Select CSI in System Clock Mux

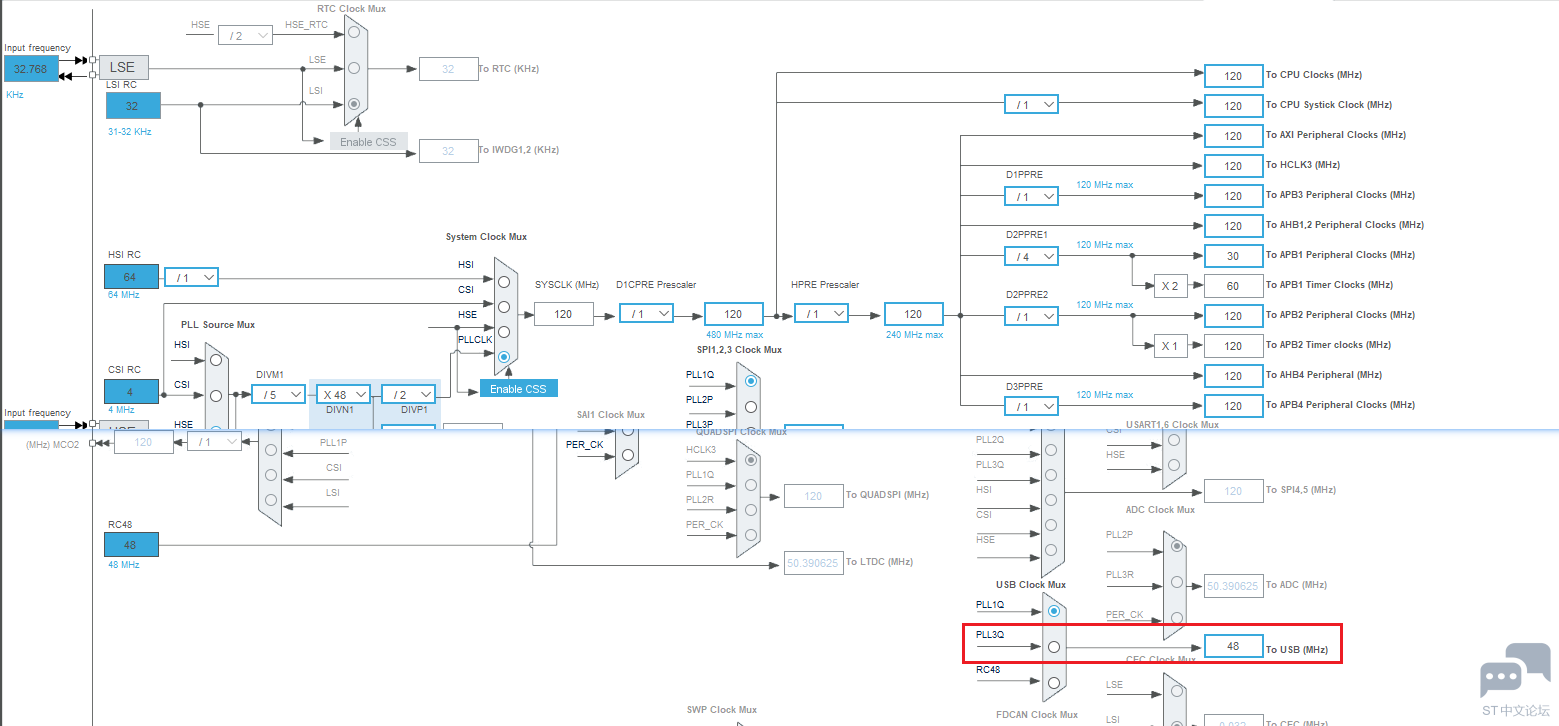pos(503,307)
